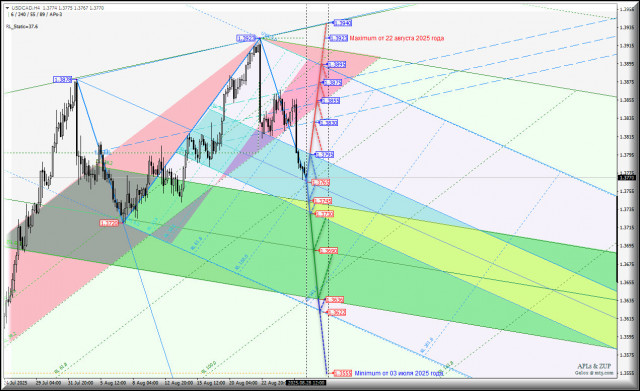Click the 1.3795 blue price tag
Screen dimensions: 640x391
click(x=325, y=155)
